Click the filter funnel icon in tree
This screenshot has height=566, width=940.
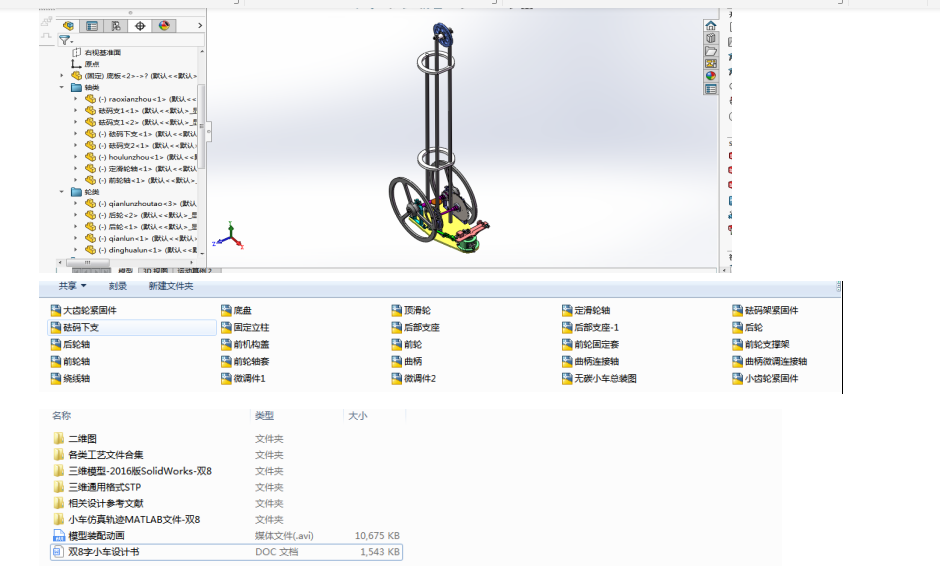(x=65, y=40)
